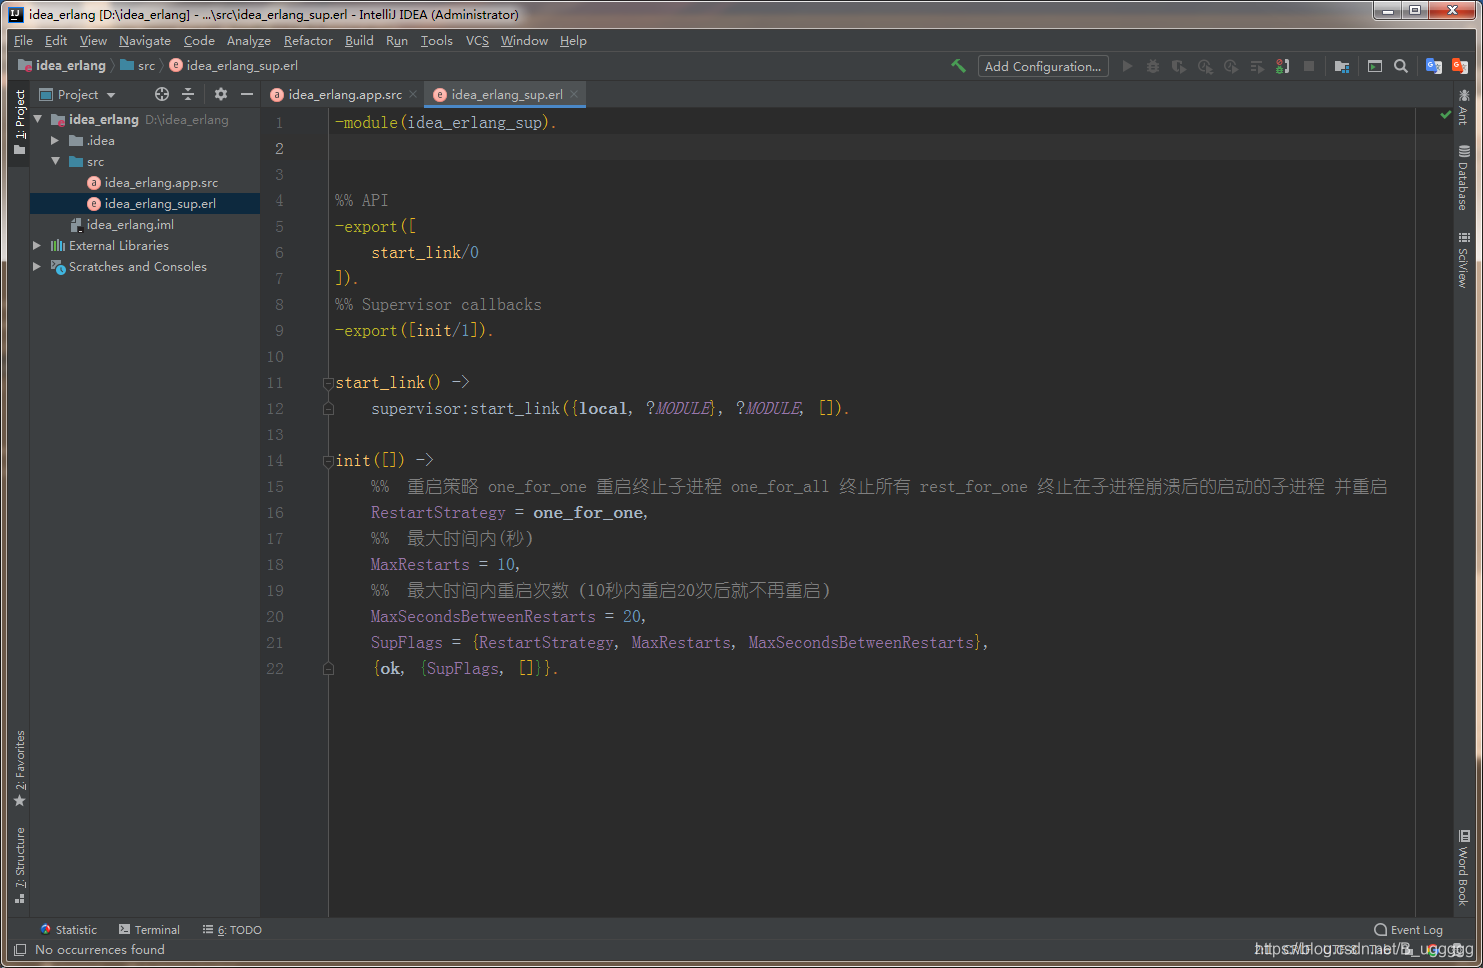Open the Database tool window
The height and width of the screenshot is (968, 1483).
[1463, 178]
